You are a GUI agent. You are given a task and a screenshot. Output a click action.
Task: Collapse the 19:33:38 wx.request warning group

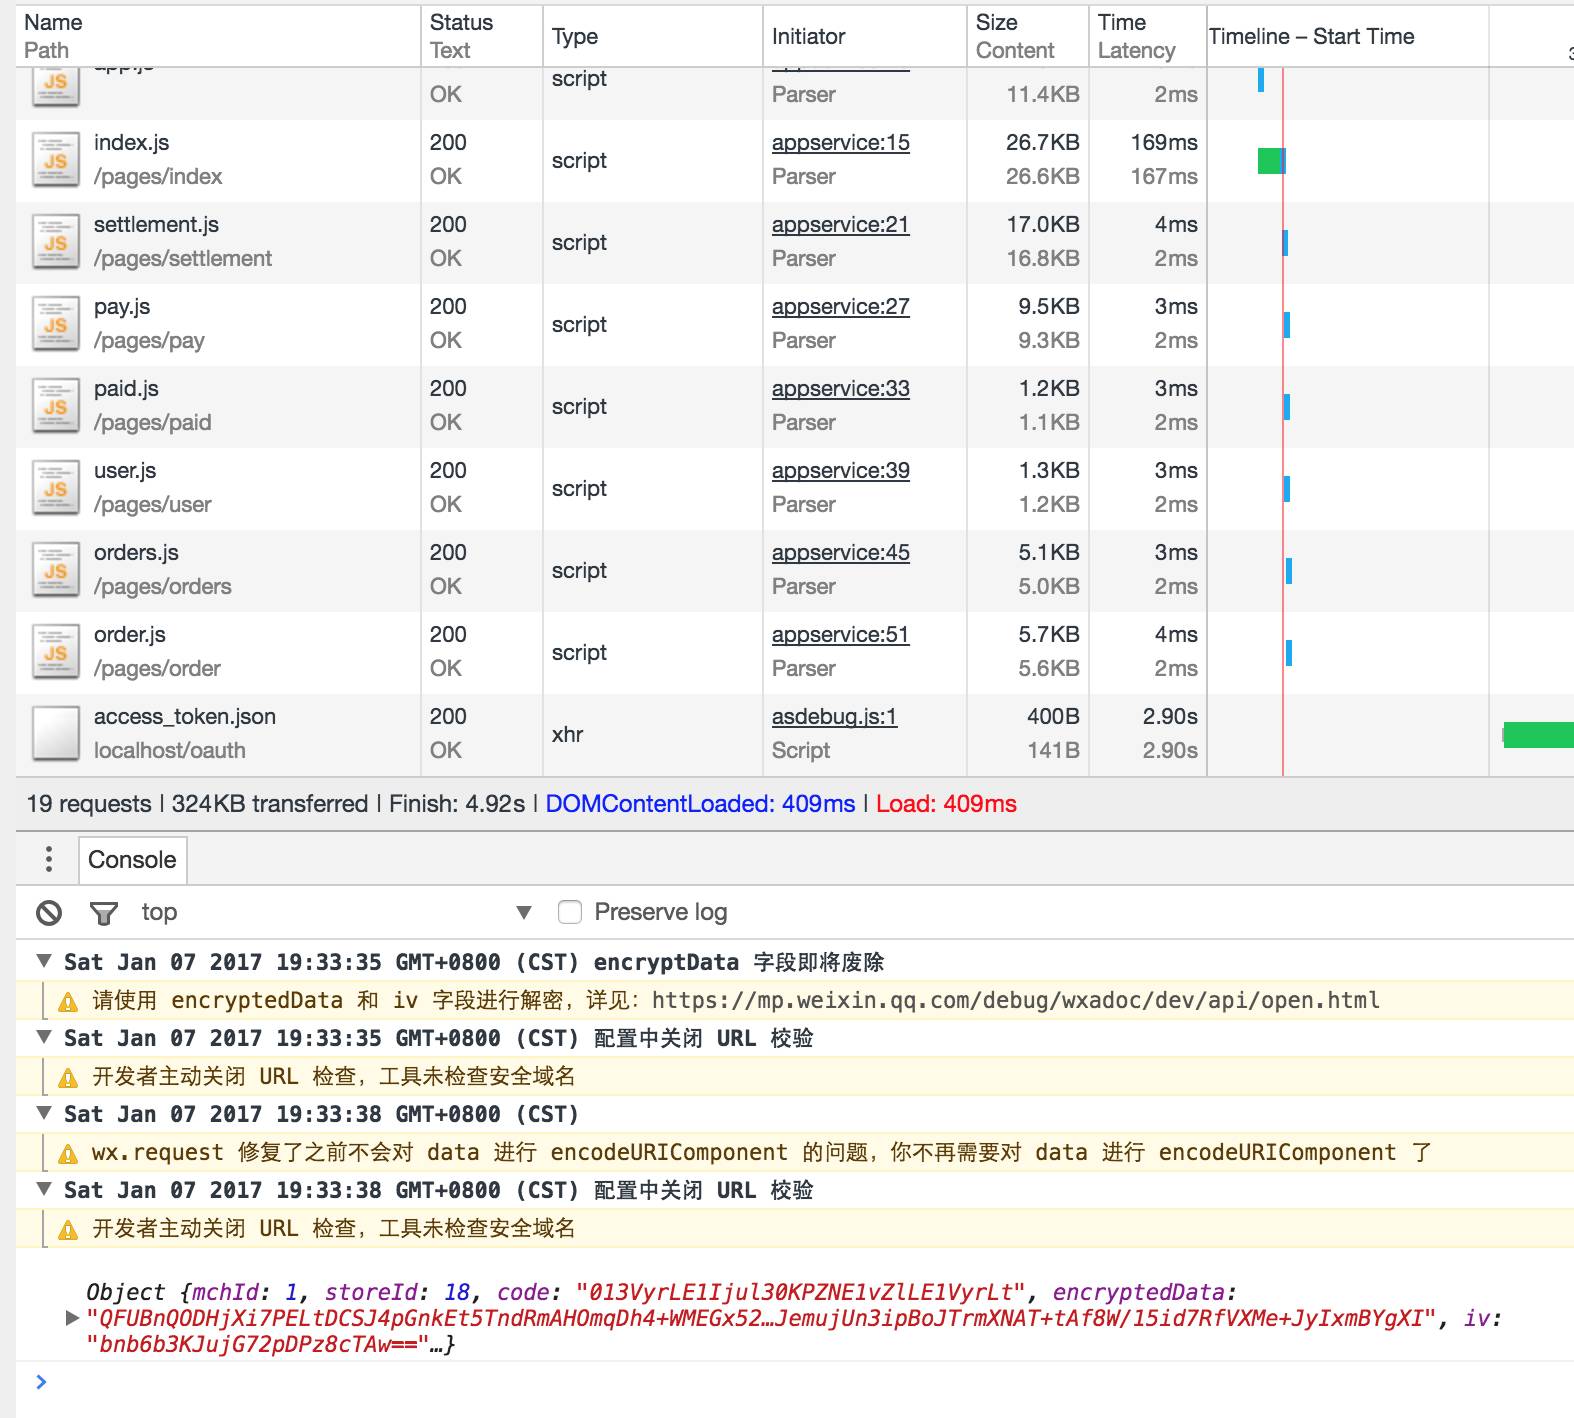coord(44,1113)
